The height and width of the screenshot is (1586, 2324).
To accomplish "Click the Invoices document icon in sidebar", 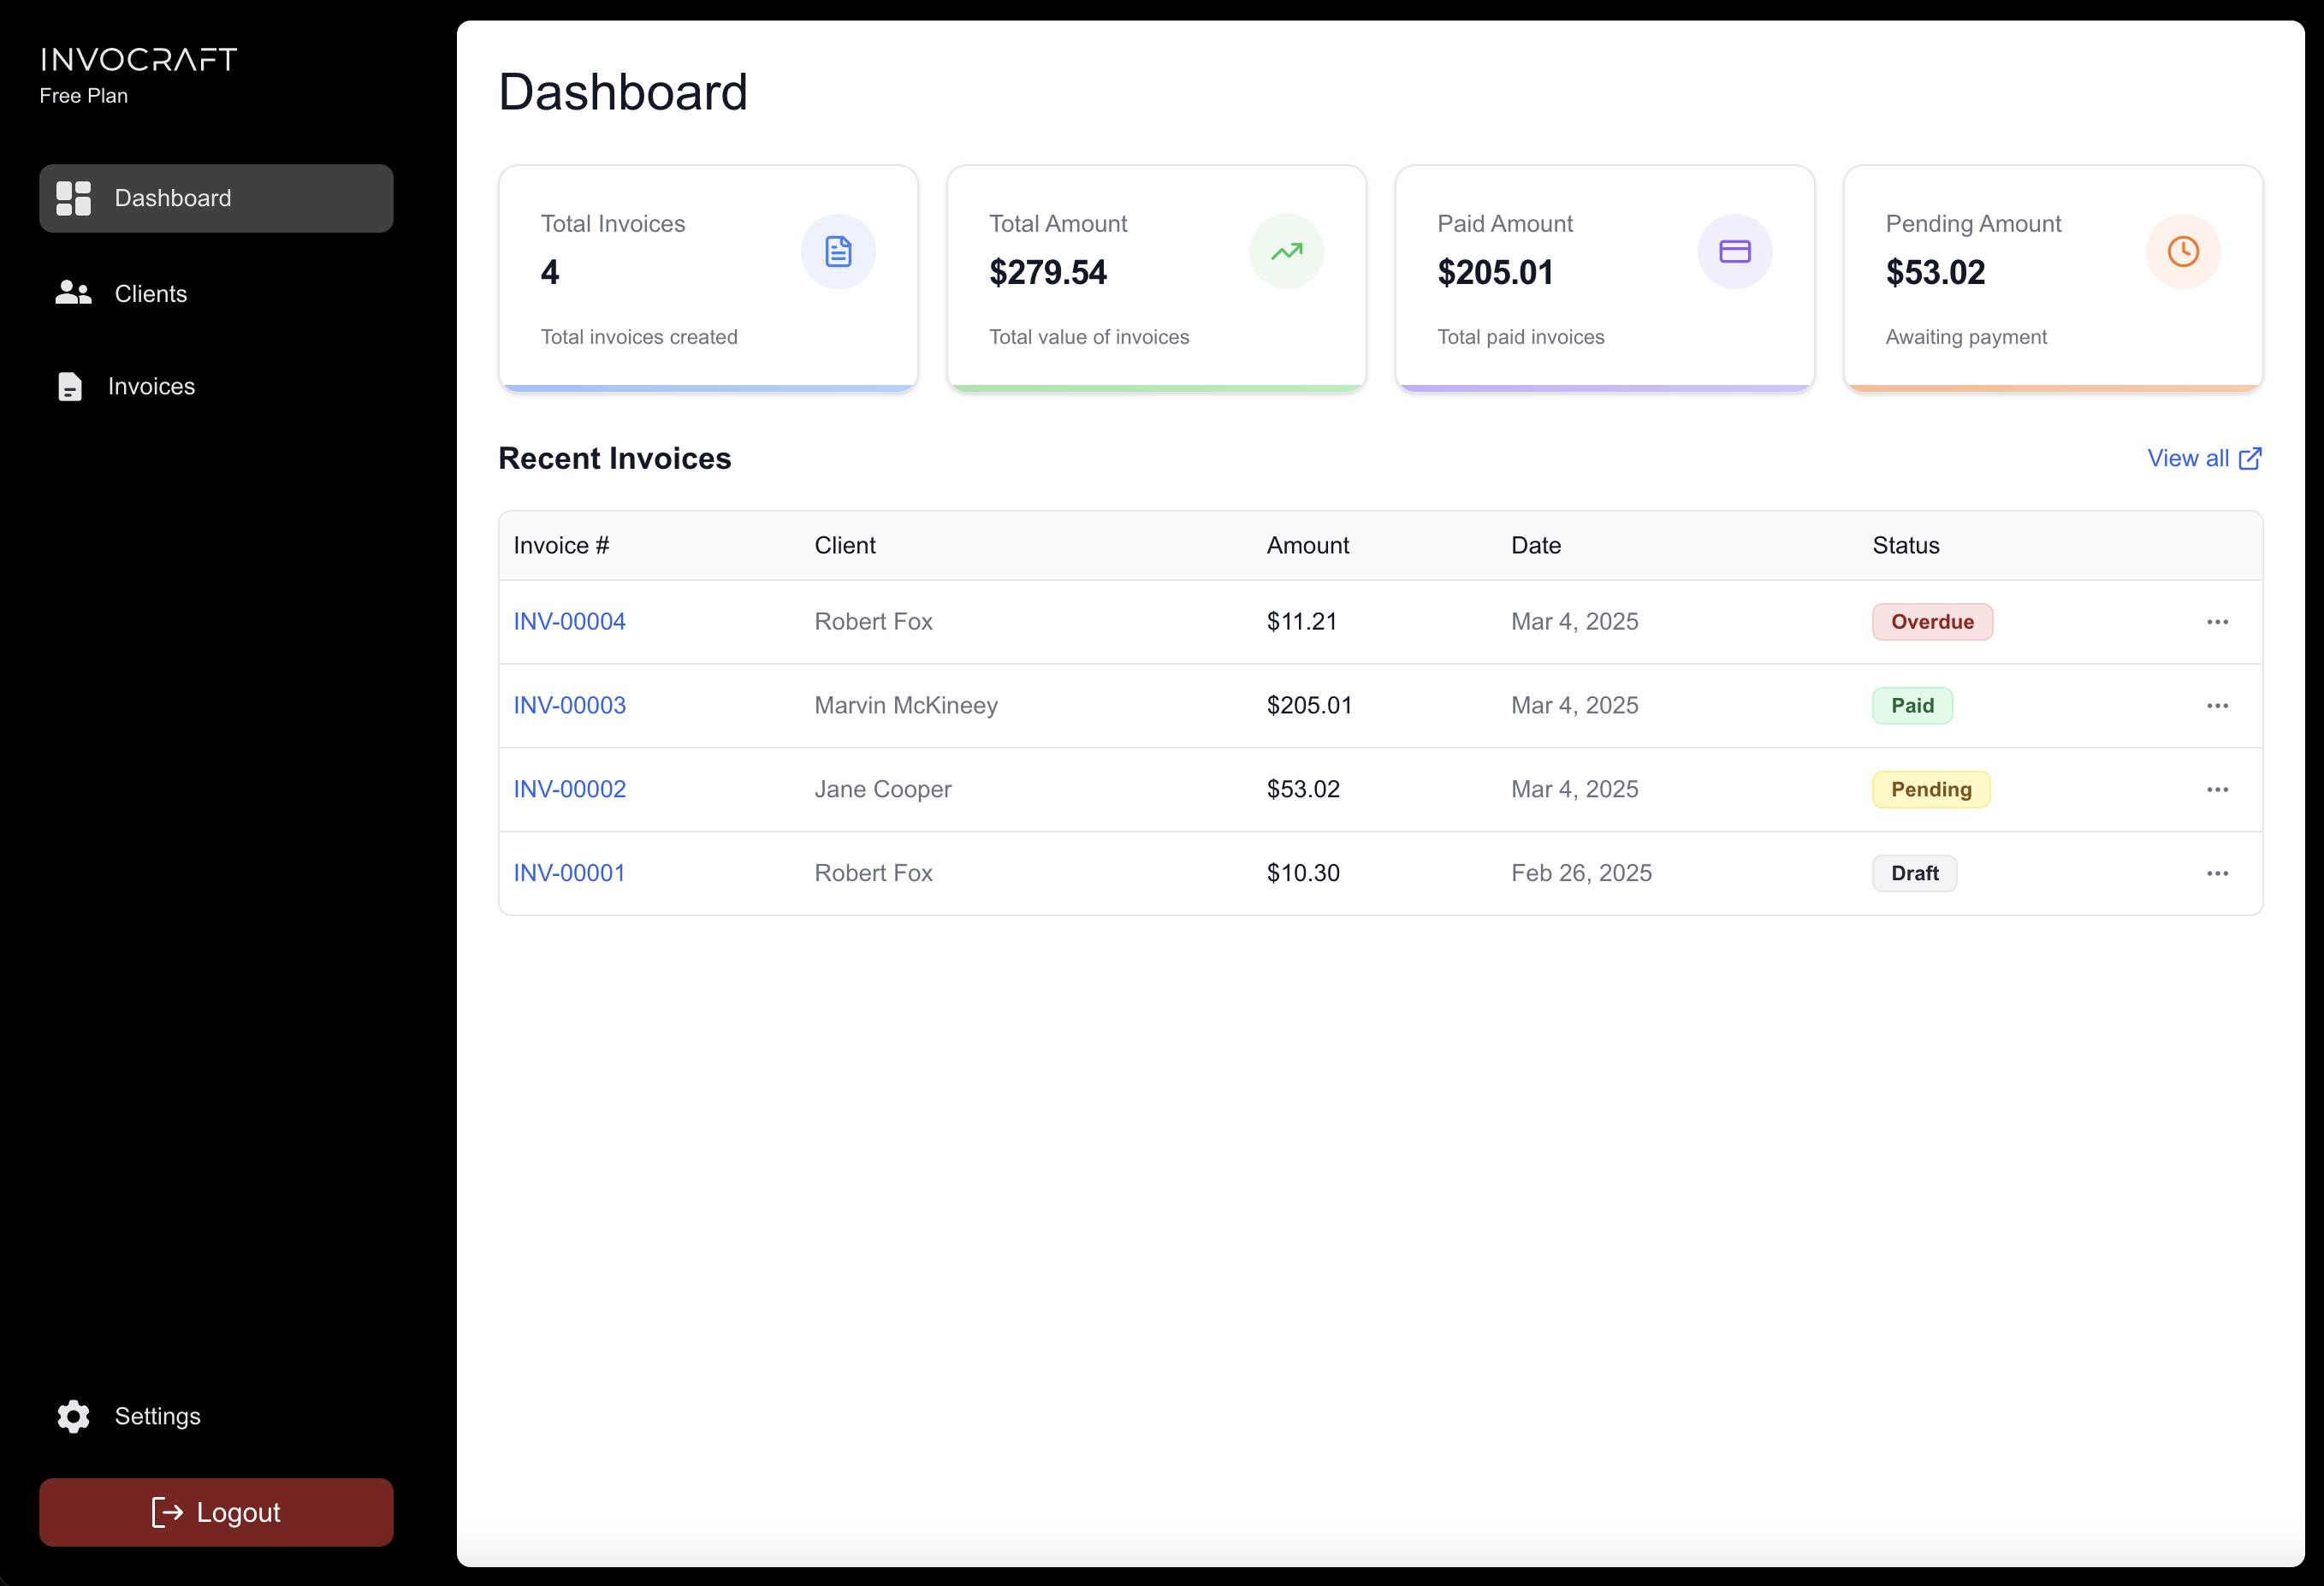I will (x=69, y=386).
